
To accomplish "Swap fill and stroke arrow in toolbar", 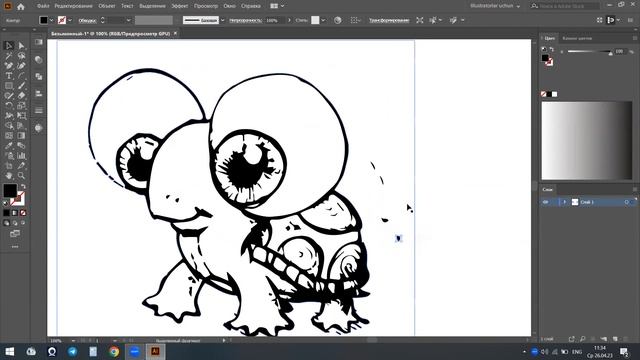I will click(23, 186).
